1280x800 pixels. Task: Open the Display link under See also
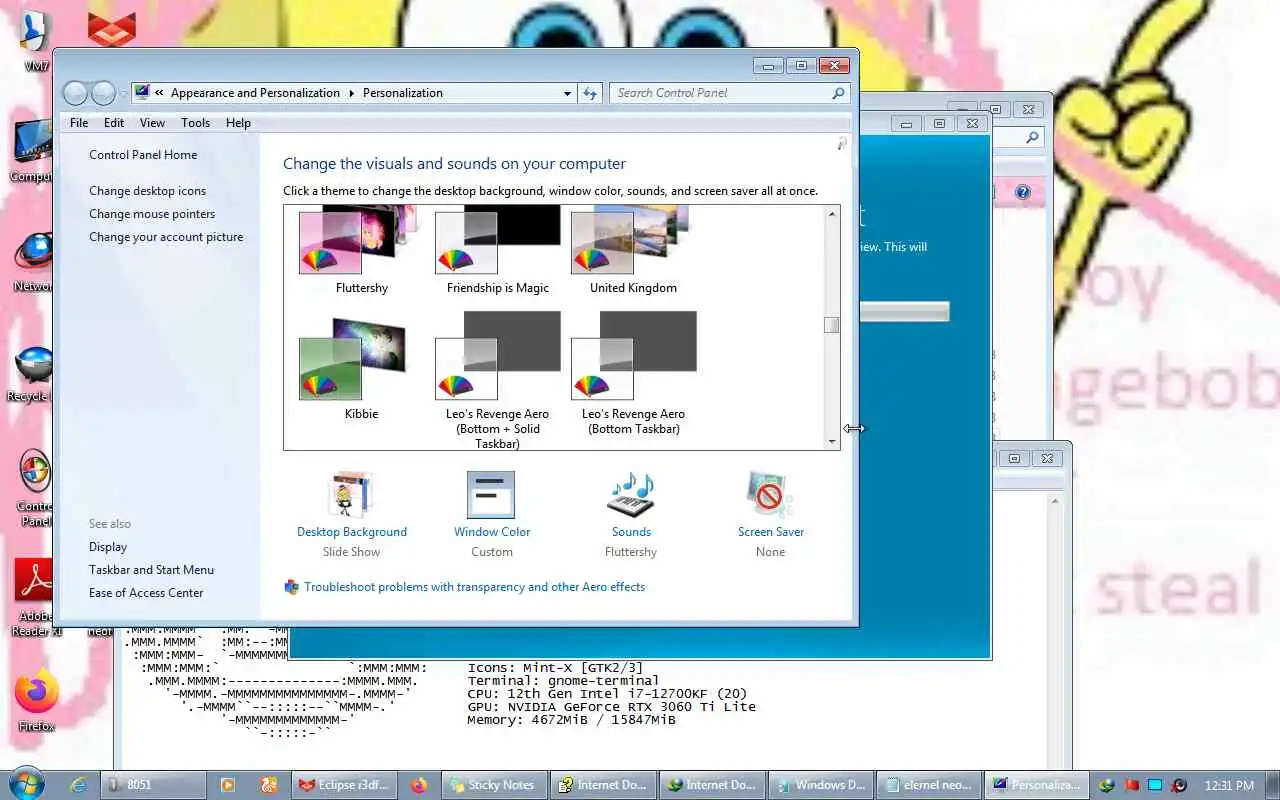coord(108,547)
